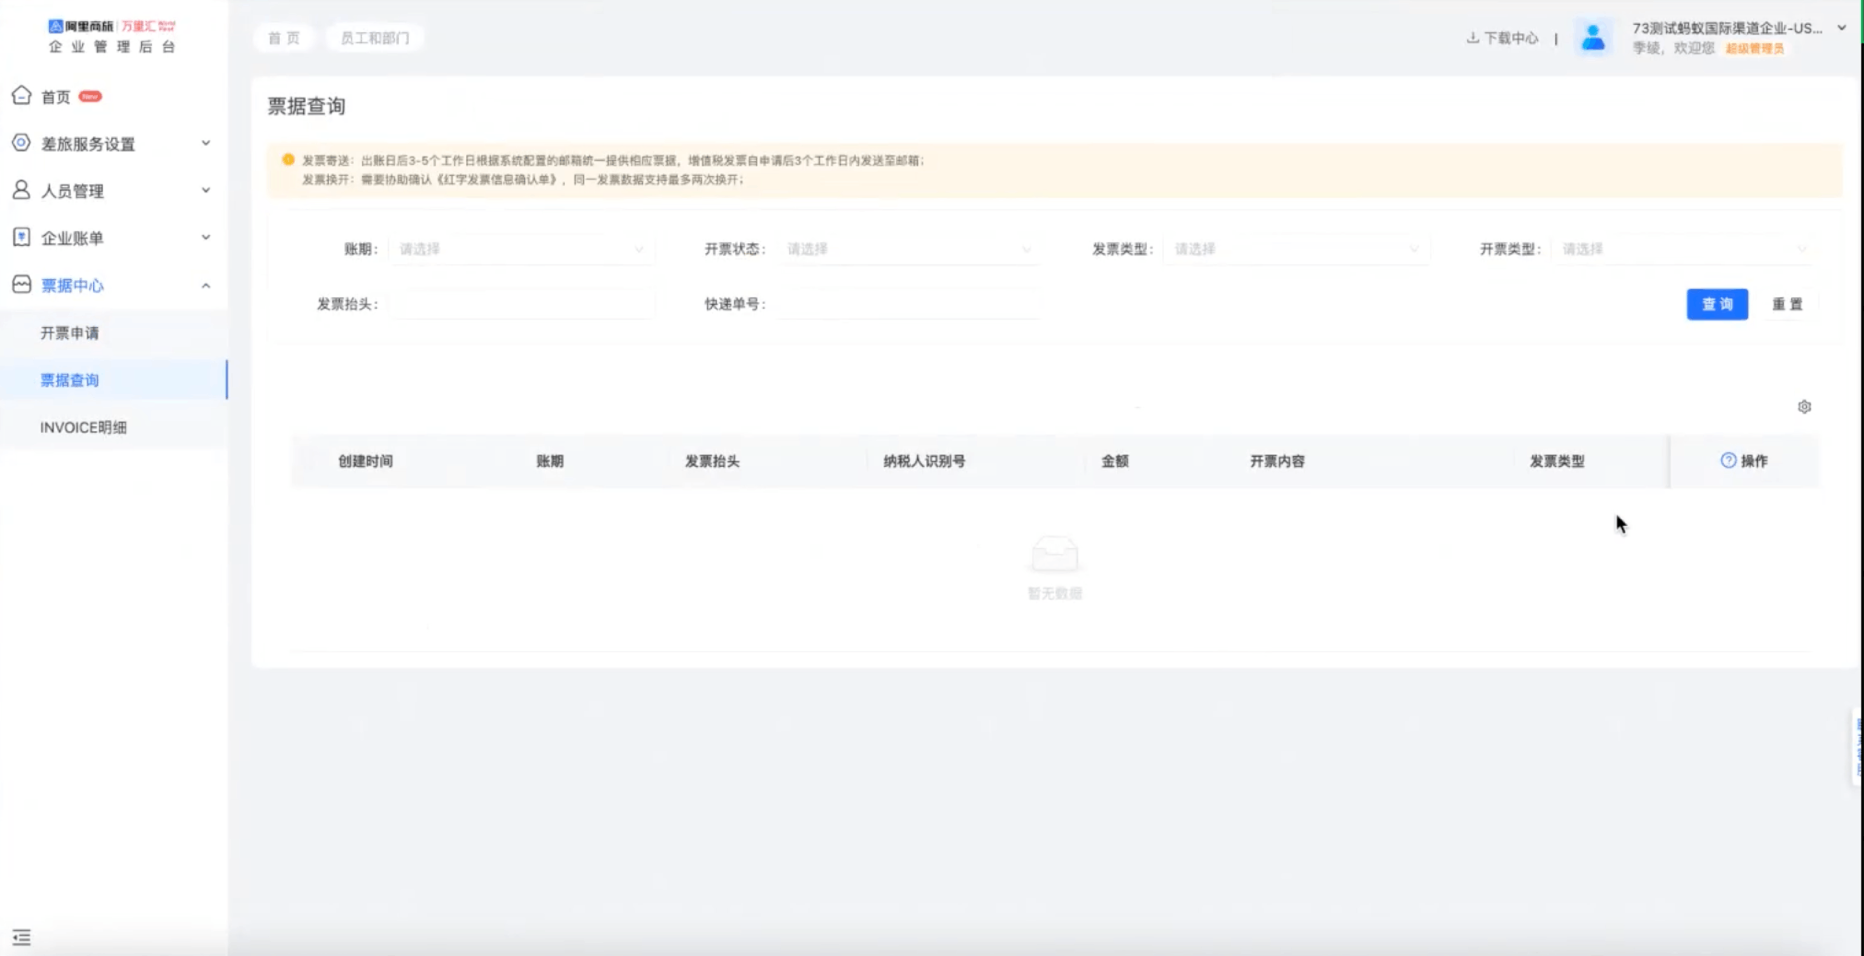Select 首页 in the sidebar menu

pyautogui.click(x=56, y=97)
